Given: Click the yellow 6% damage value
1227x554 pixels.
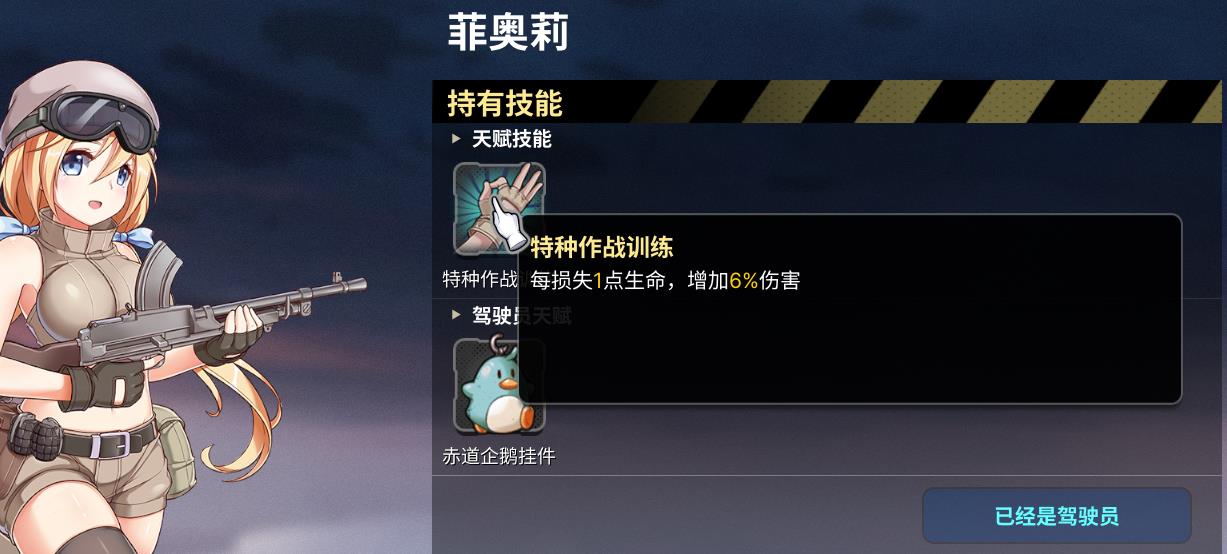Looking at the screenshot, I should tap(744, 281).
